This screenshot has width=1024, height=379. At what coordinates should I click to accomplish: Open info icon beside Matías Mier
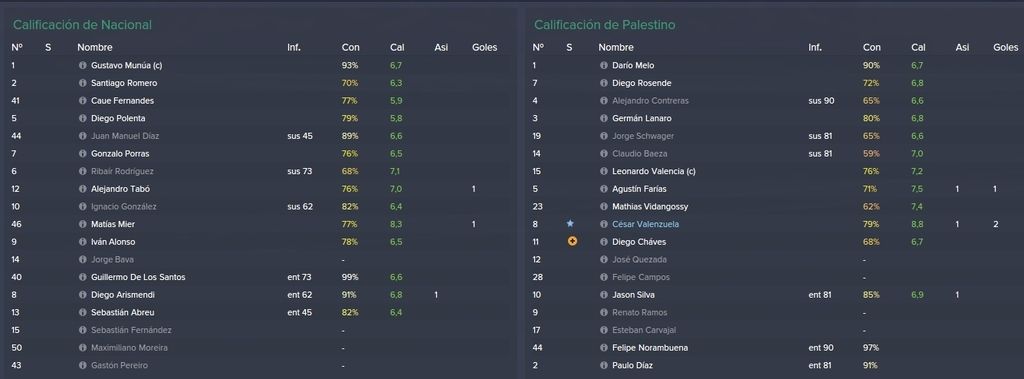[82, 224]
